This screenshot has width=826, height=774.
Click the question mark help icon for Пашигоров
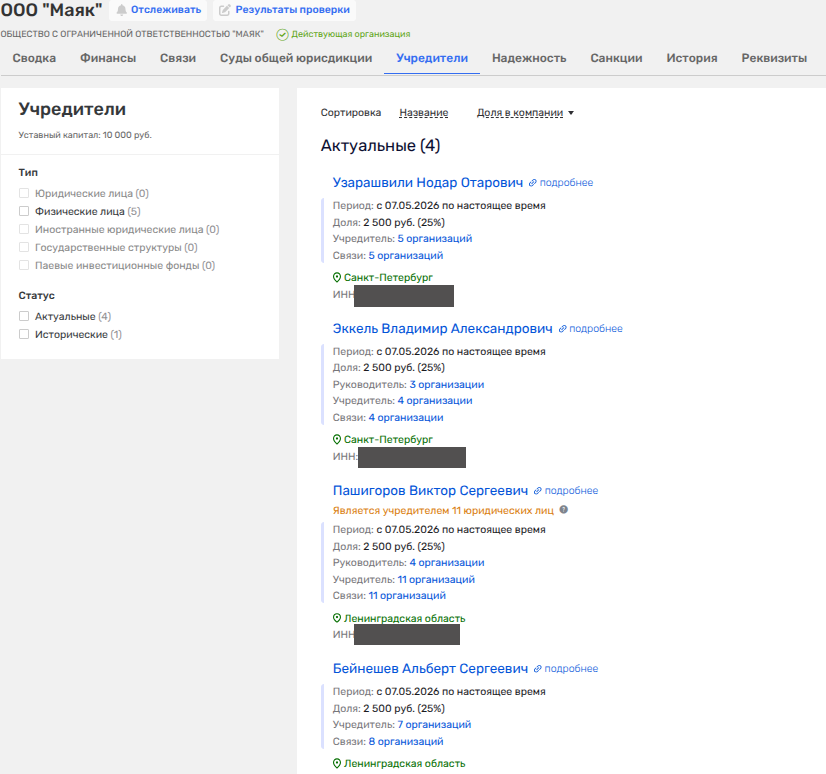[x=564, y=510]
